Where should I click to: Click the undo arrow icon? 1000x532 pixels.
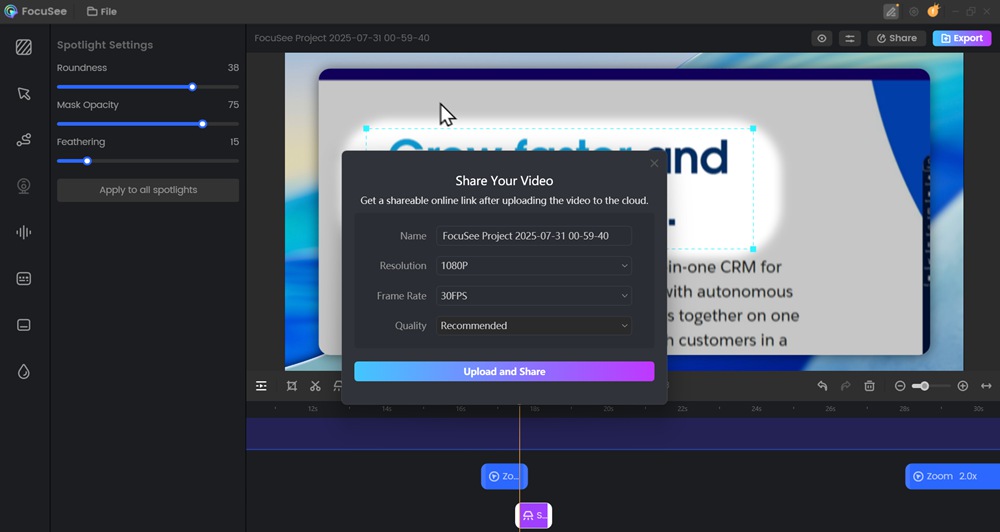pyautogui.click(x=823, y=386)
